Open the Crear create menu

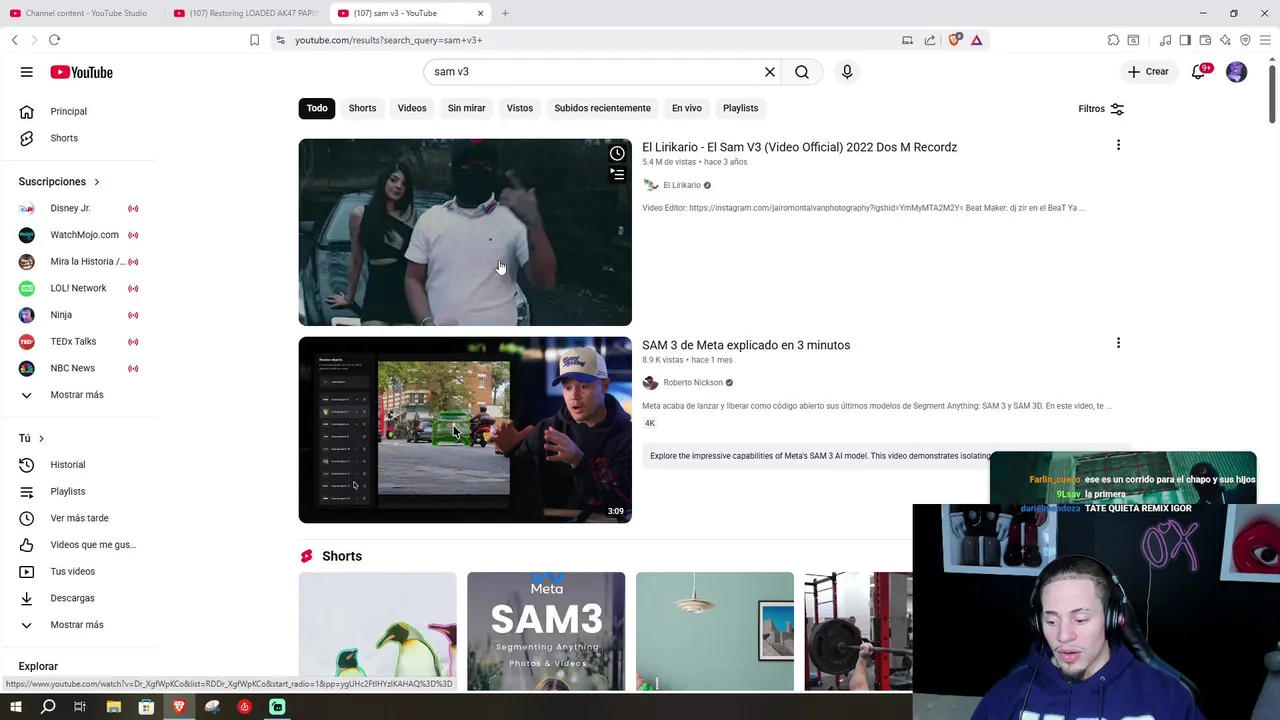pos(1148,72)
